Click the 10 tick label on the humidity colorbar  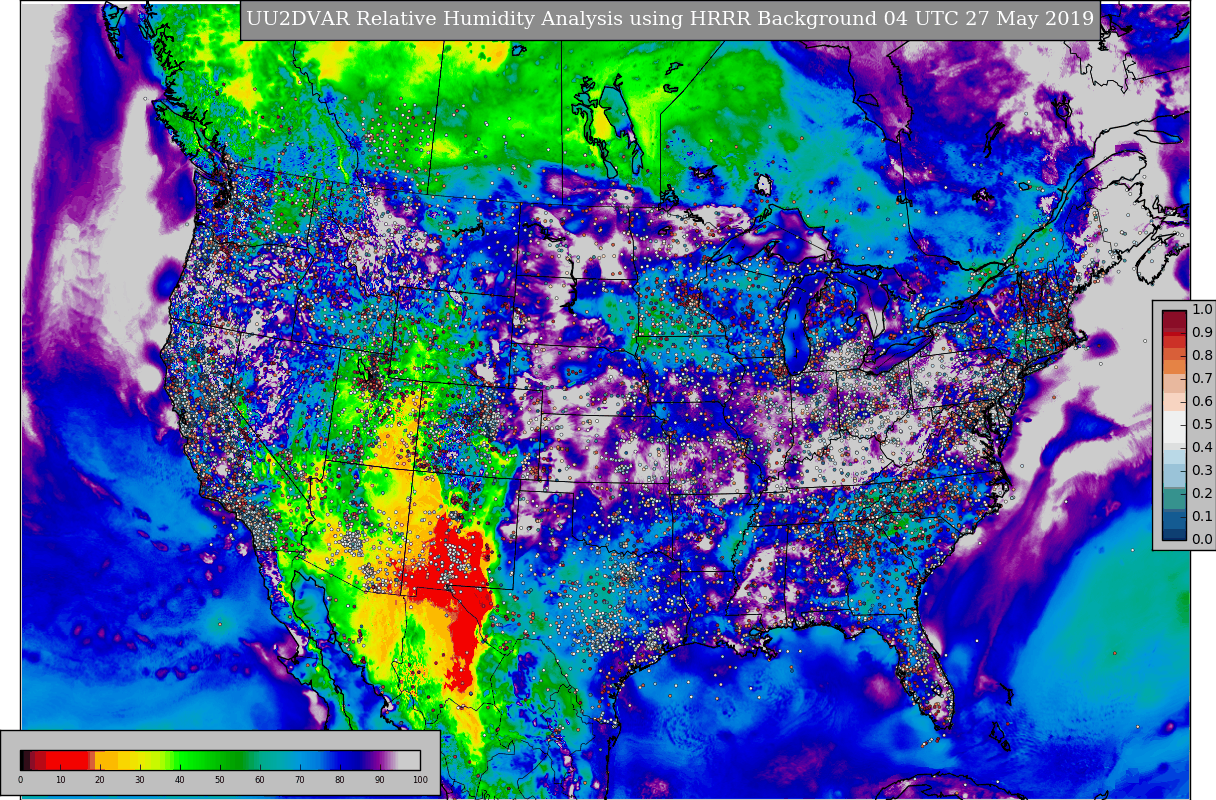[x=60, y=780]
